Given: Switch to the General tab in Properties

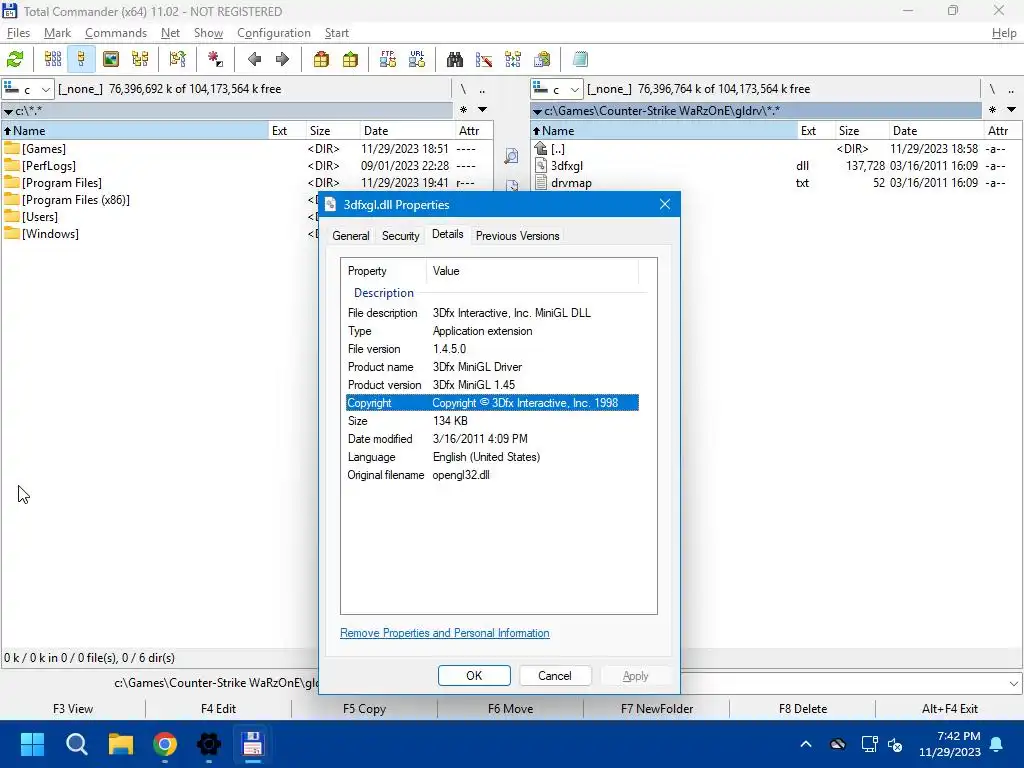Looking at the screenshot, I should (x=351, y=236).
